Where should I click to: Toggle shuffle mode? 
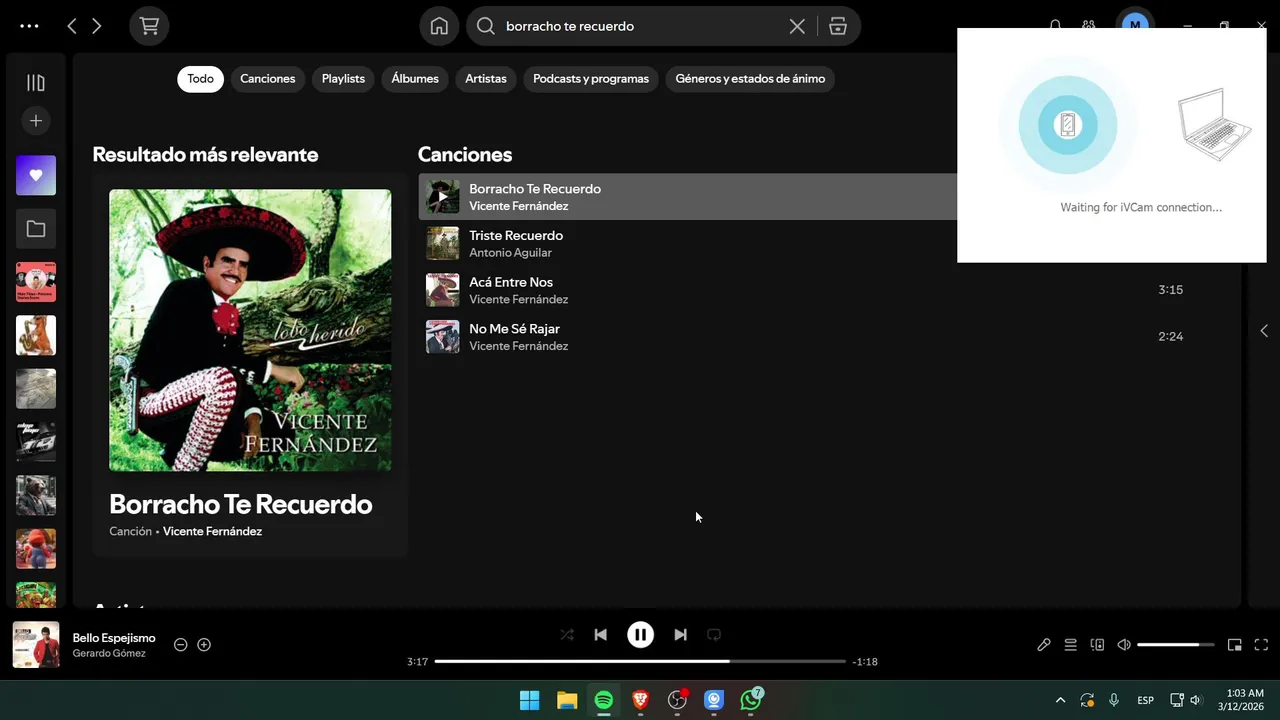(x=567, y=635)
